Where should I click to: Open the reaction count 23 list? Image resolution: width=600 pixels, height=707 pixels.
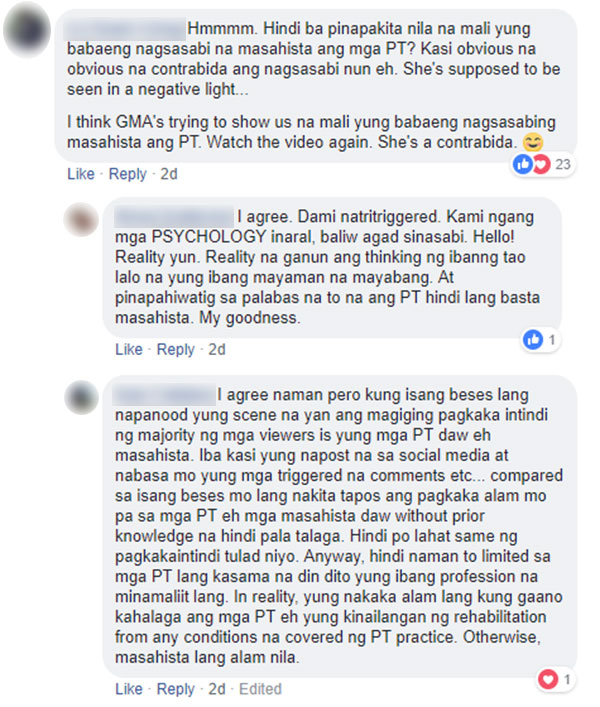click(x=563, y=164)
